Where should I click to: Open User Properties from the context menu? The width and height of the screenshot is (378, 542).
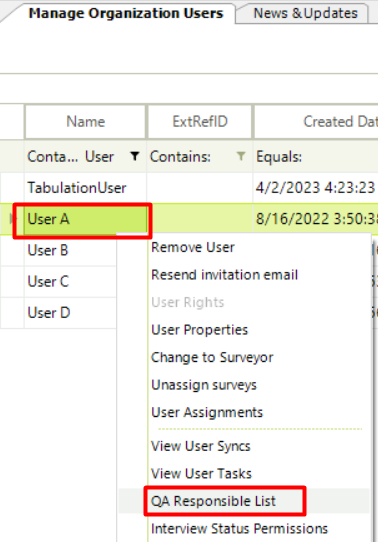click(x=199, y=330)
